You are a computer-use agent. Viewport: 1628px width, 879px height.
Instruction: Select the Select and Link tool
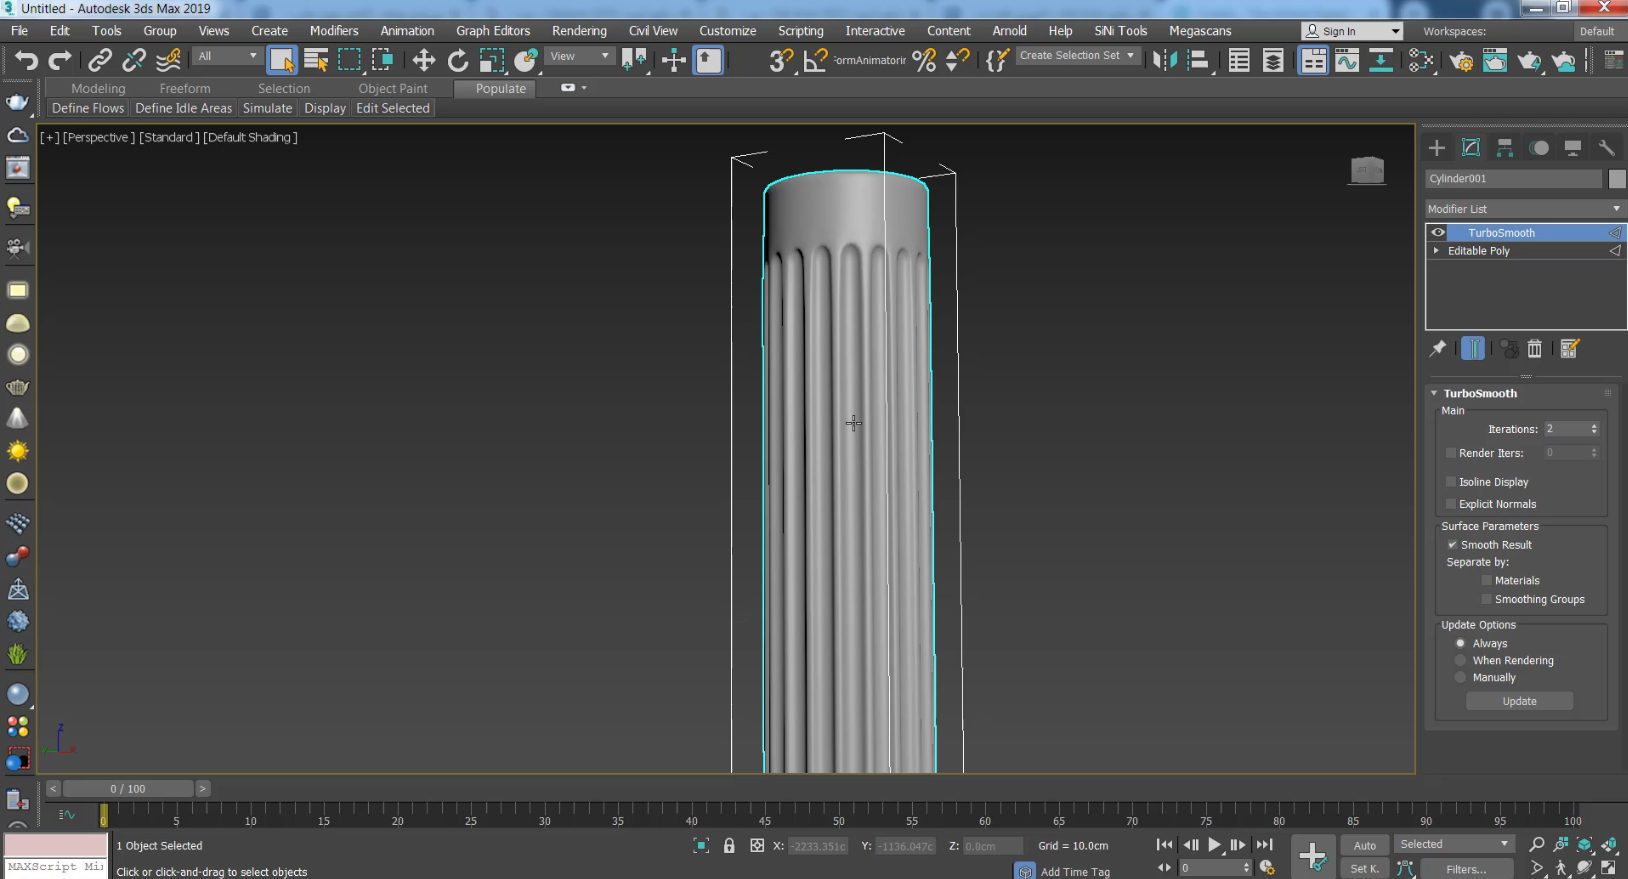[100, 61]
